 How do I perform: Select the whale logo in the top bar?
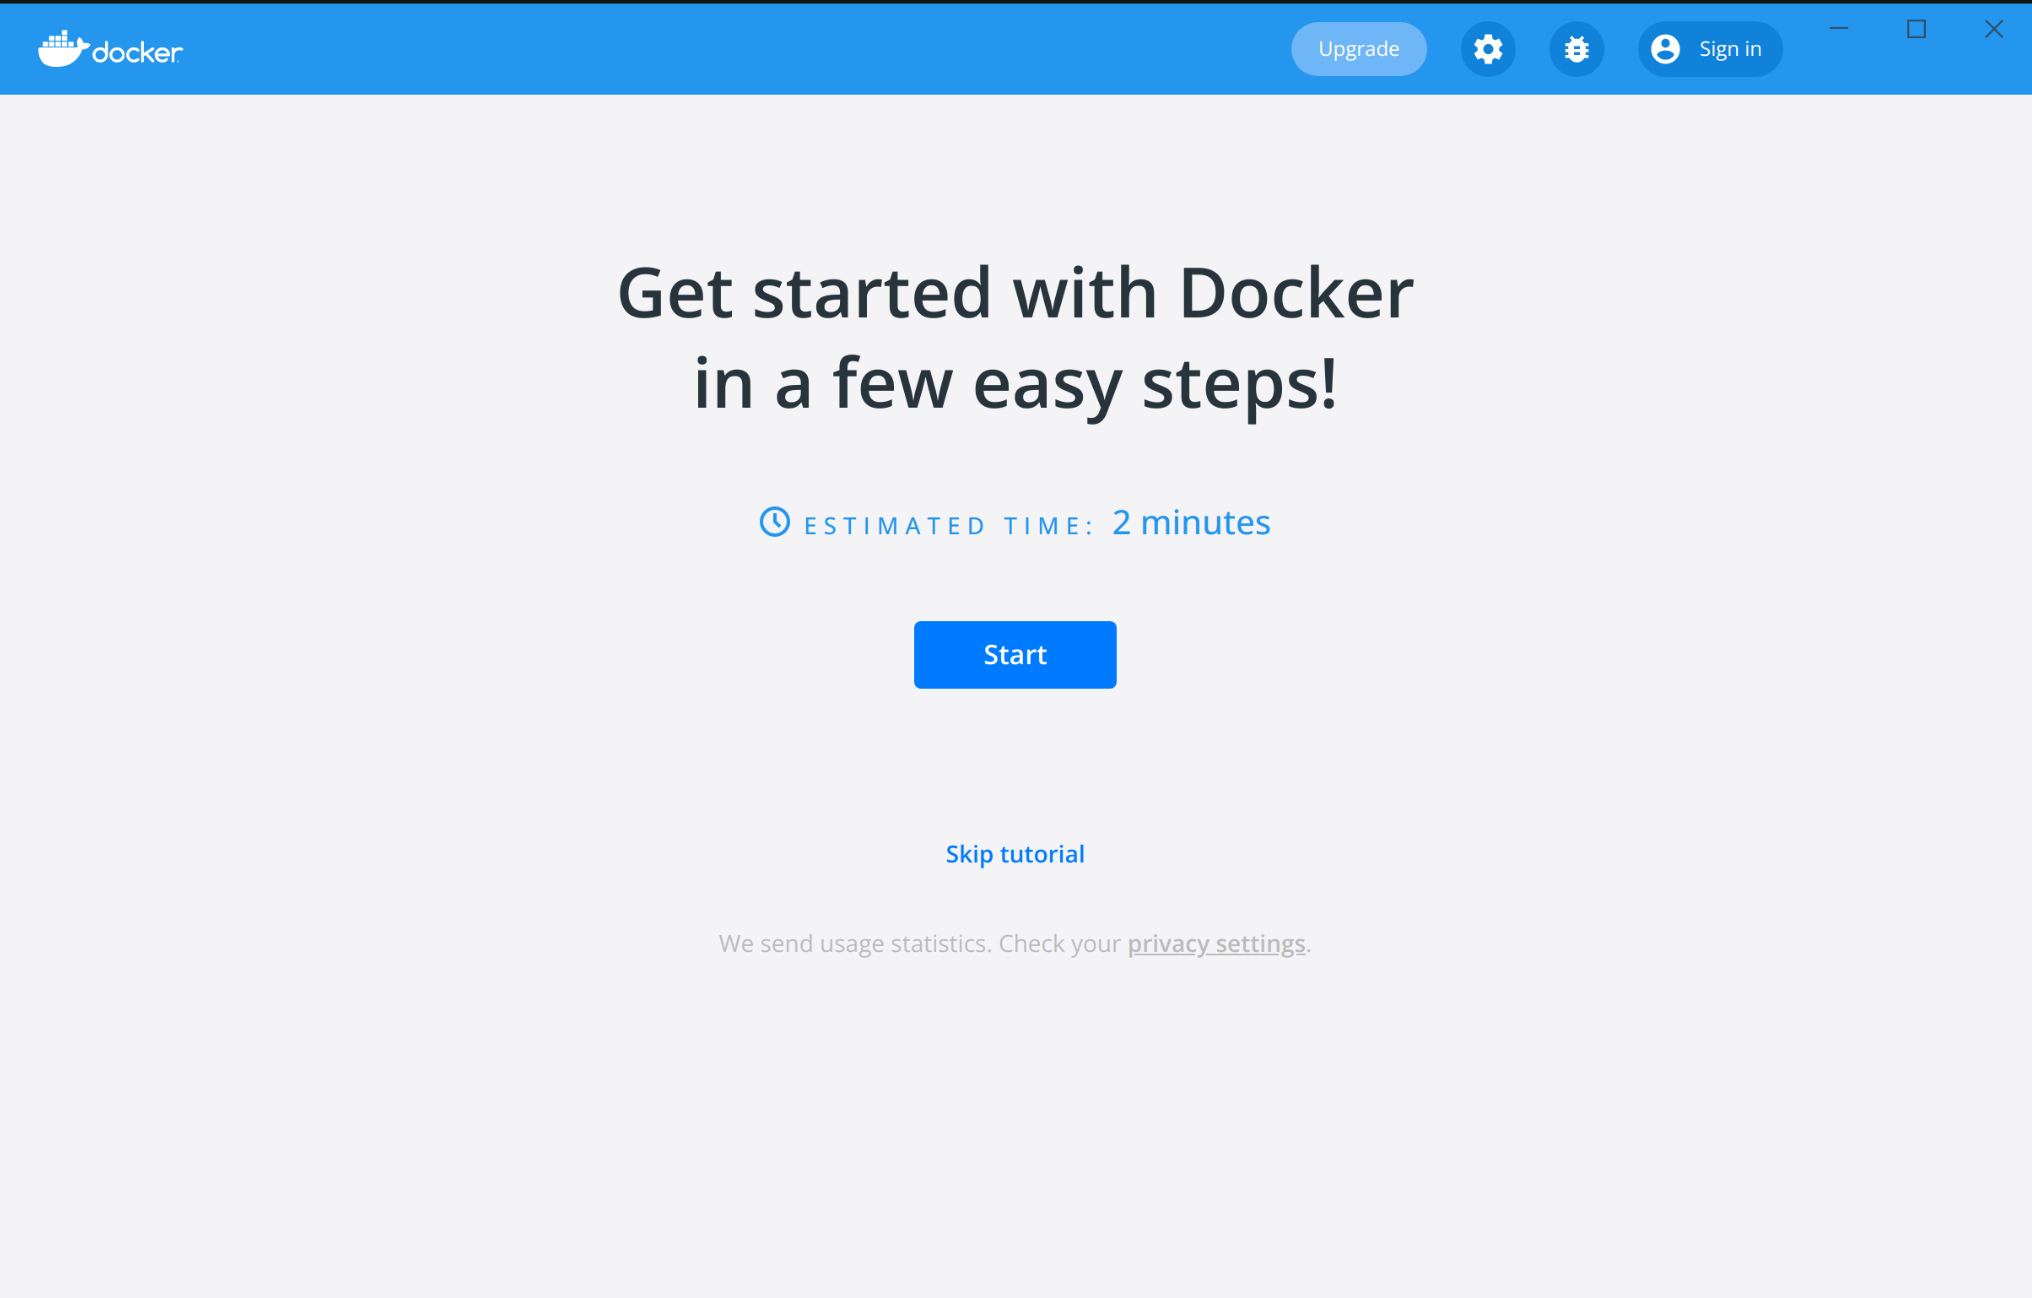(61, 46)
